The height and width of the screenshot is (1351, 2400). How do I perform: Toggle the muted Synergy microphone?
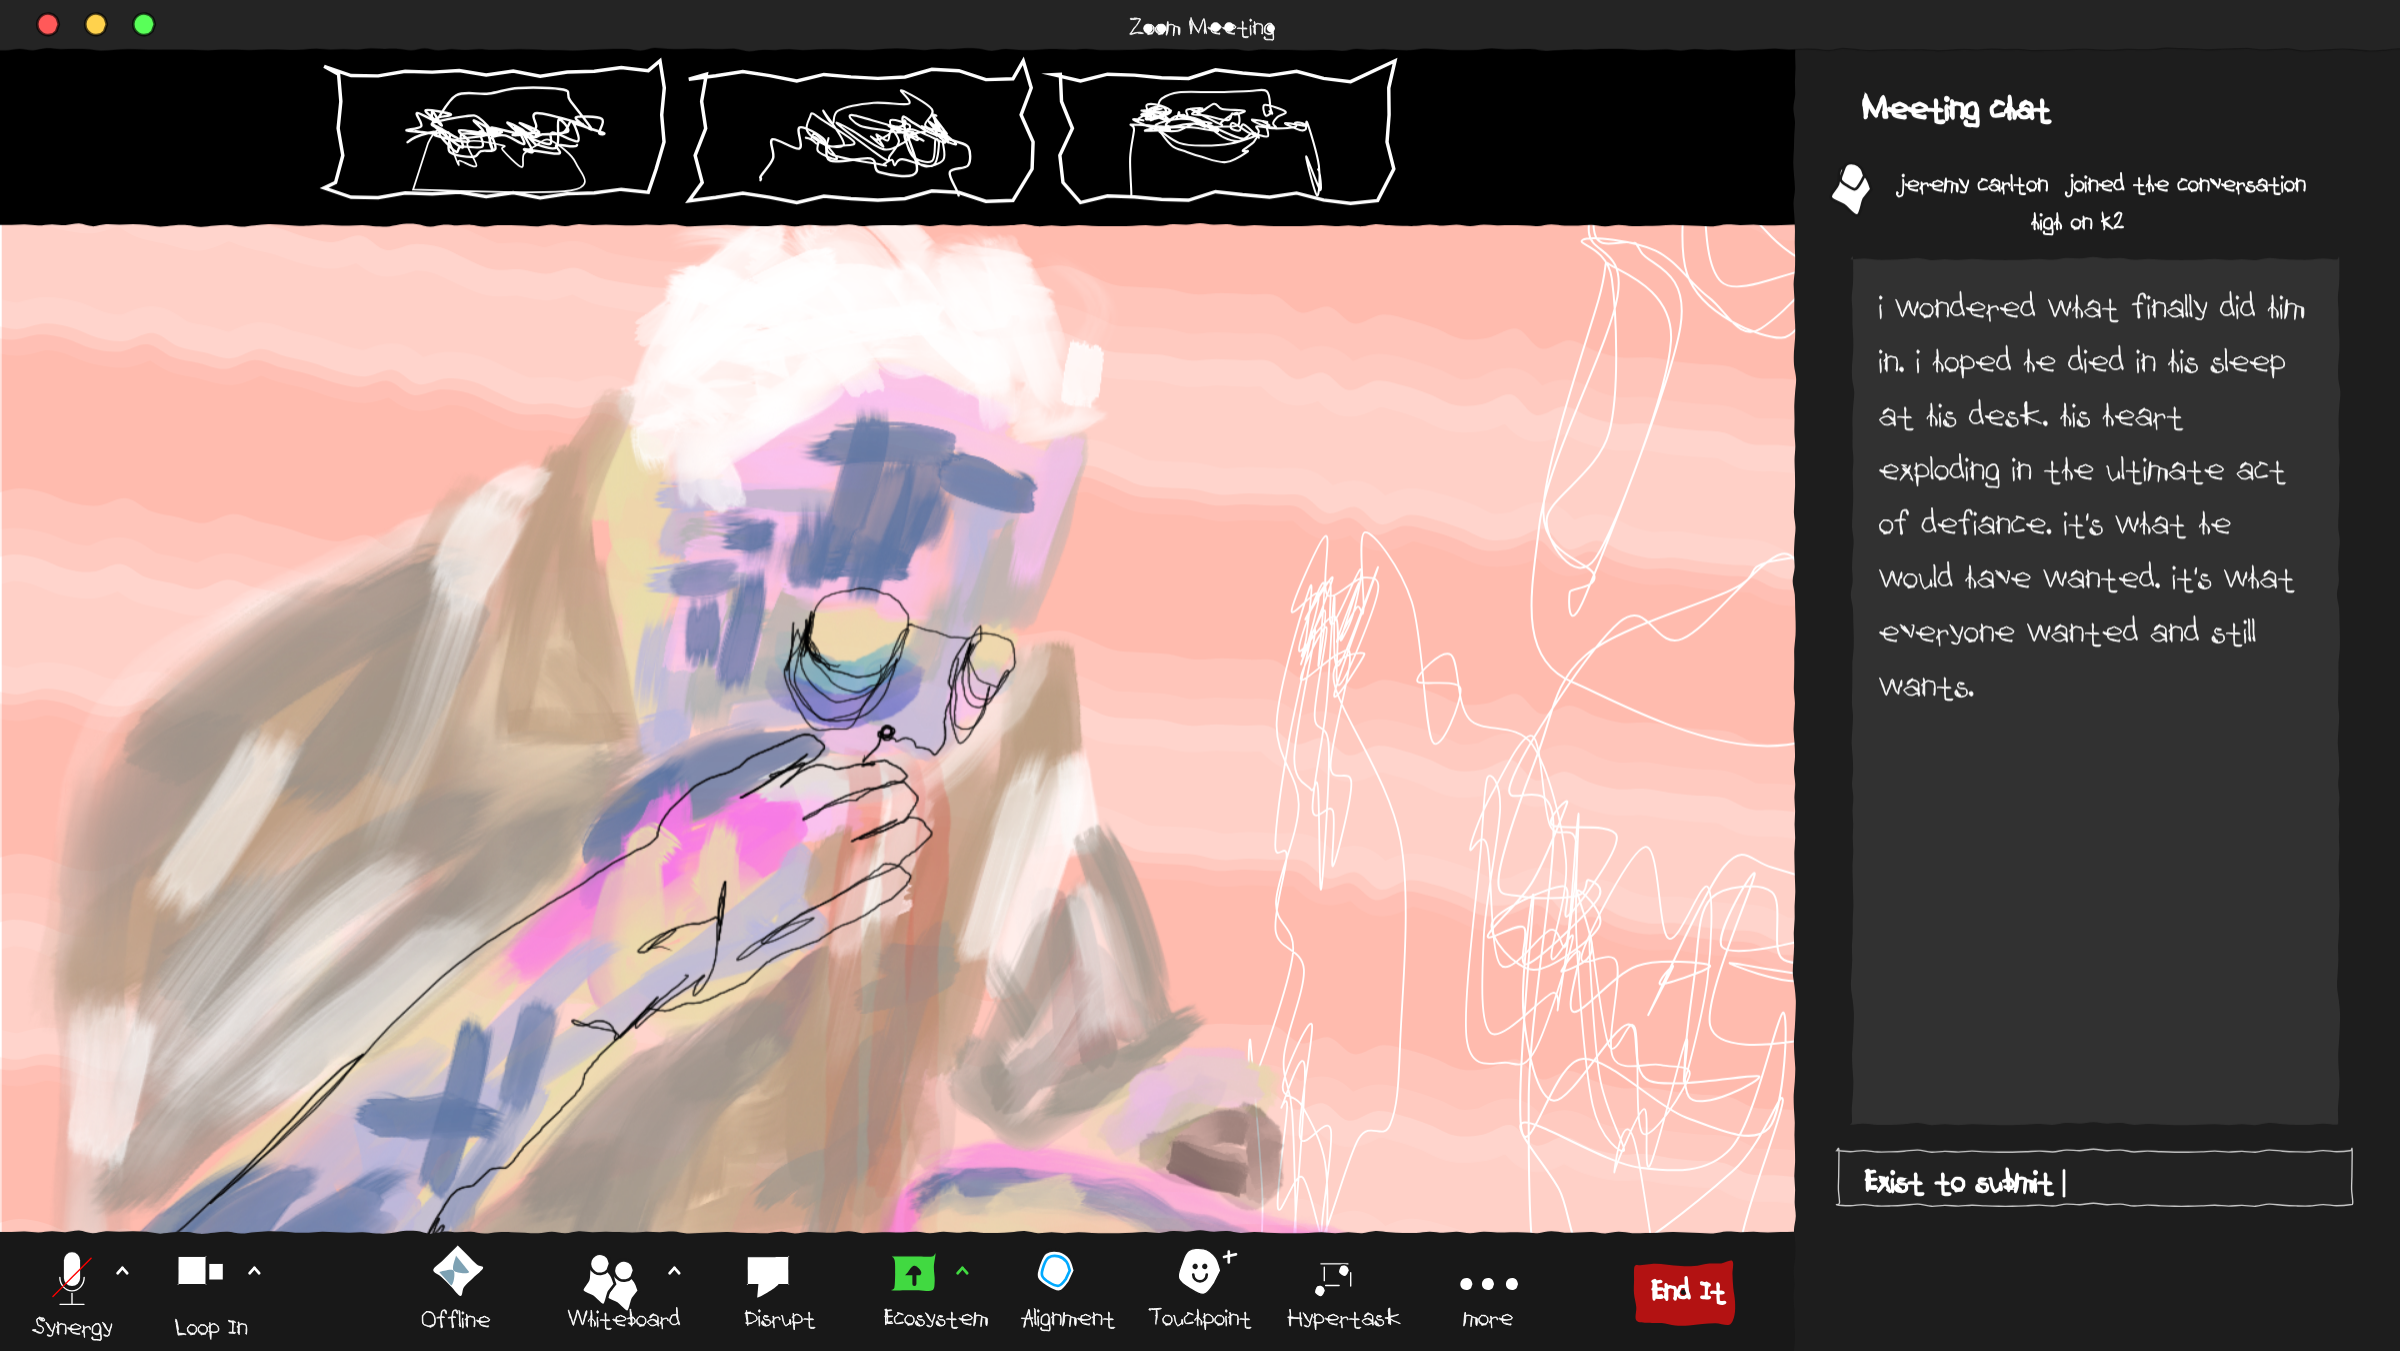click(x=71, y=1277)
